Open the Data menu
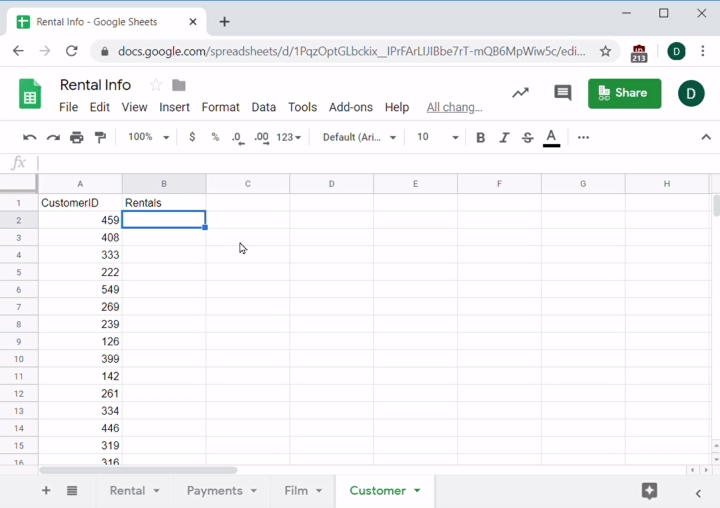 coord(264,107)
